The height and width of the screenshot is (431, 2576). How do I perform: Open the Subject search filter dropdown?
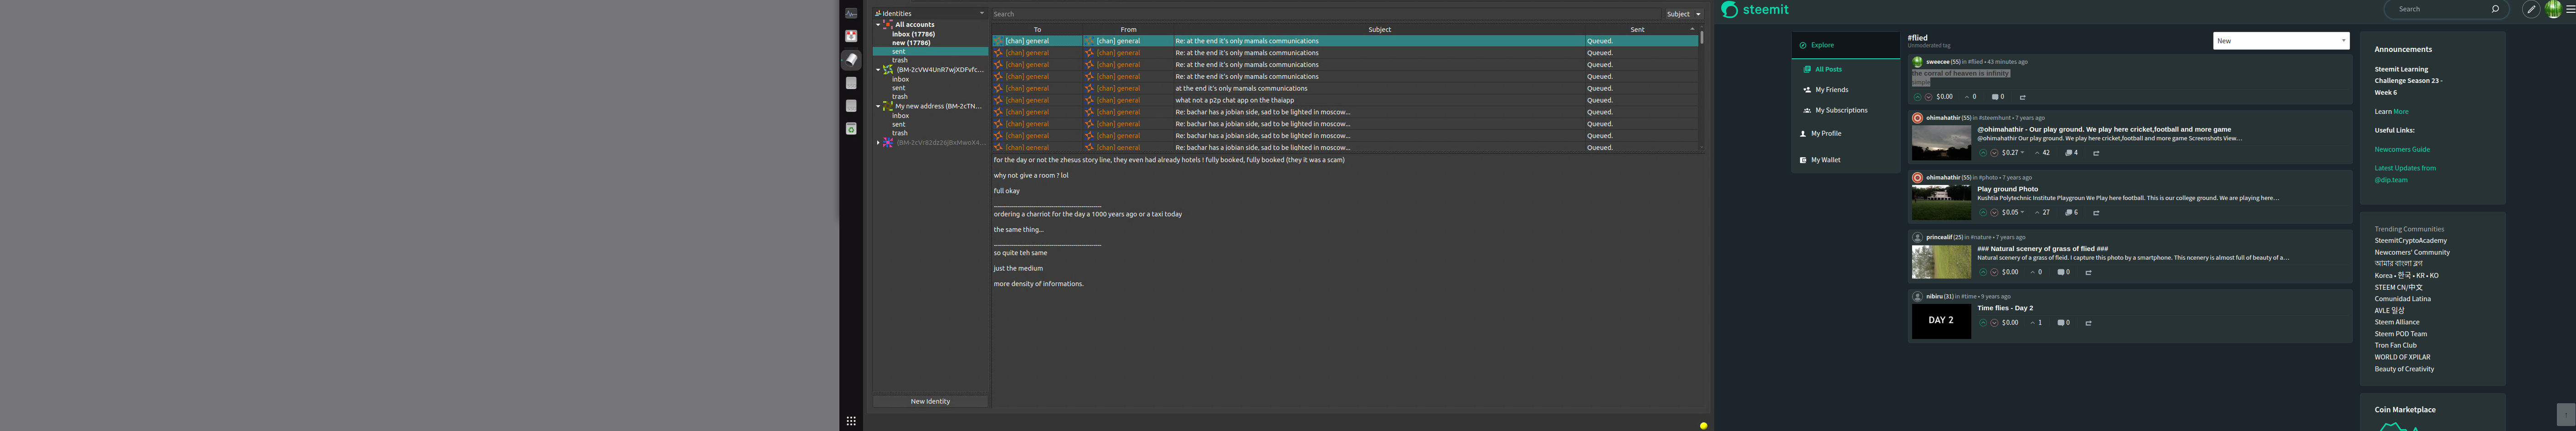click(x=1683, y=14)
